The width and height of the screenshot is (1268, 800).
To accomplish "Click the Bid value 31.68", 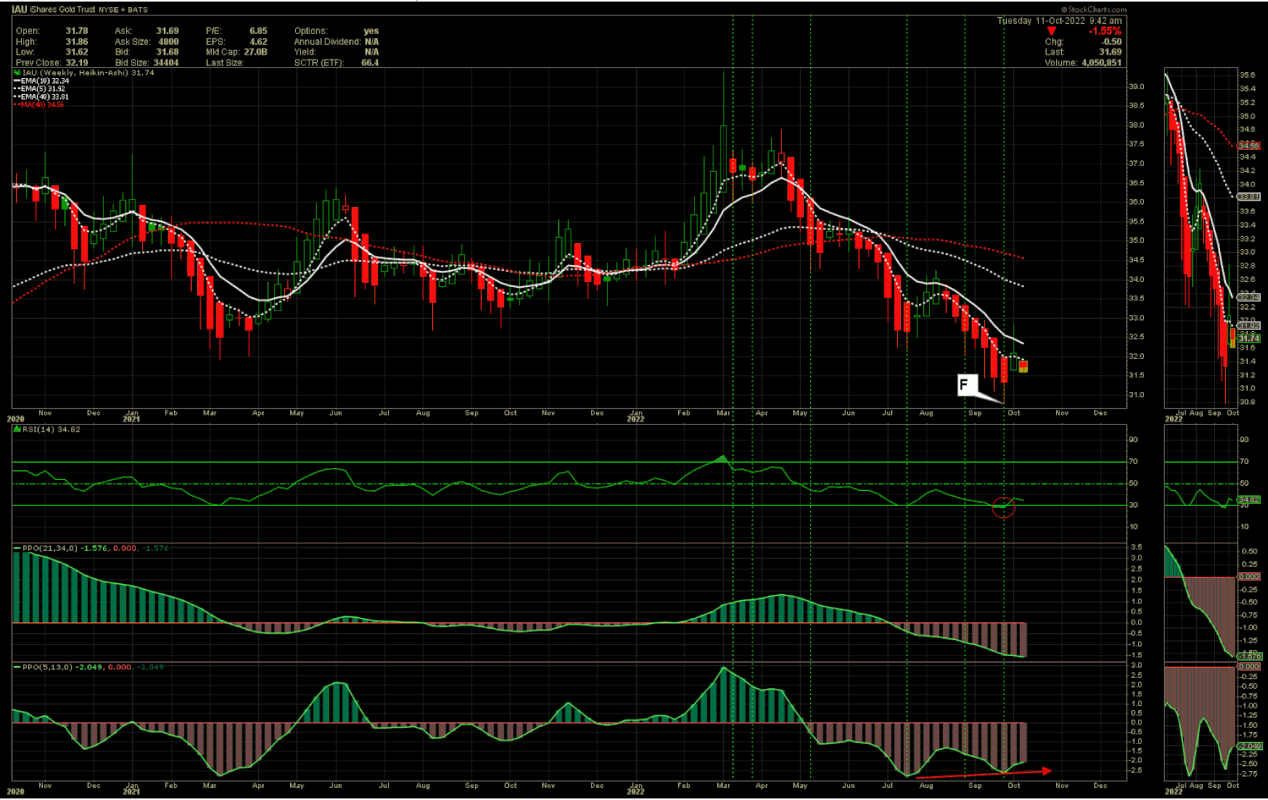I will pyautogui.click(x=168, y=52).
